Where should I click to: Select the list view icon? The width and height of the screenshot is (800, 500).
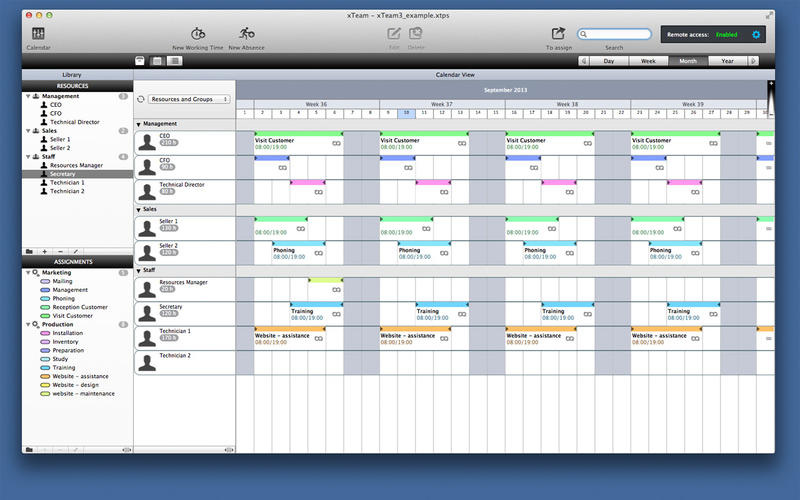(x=174, y=61)
